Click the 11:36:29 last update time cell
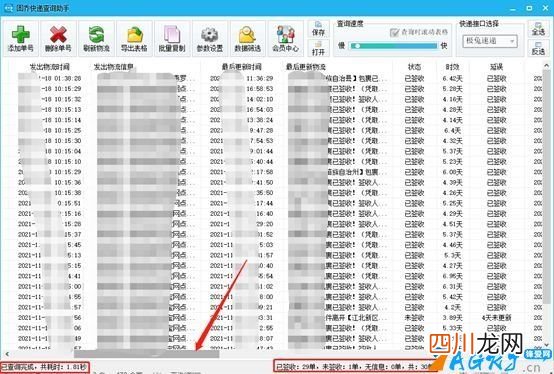The height and width of the screenshot is (374, 554). point(260,78)
